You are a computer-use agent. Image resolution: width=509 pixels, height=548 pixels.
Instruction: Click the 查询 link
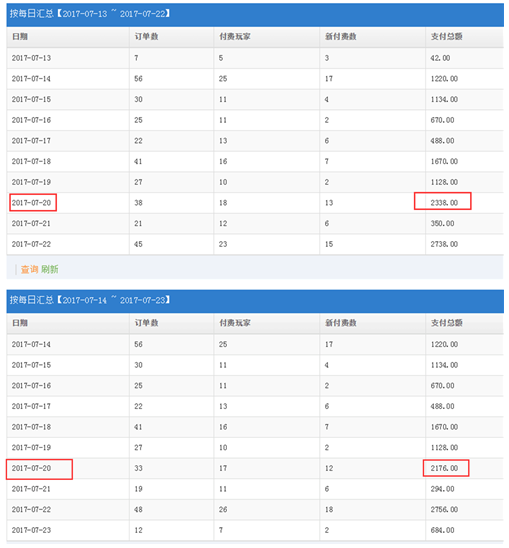[29, 269]
